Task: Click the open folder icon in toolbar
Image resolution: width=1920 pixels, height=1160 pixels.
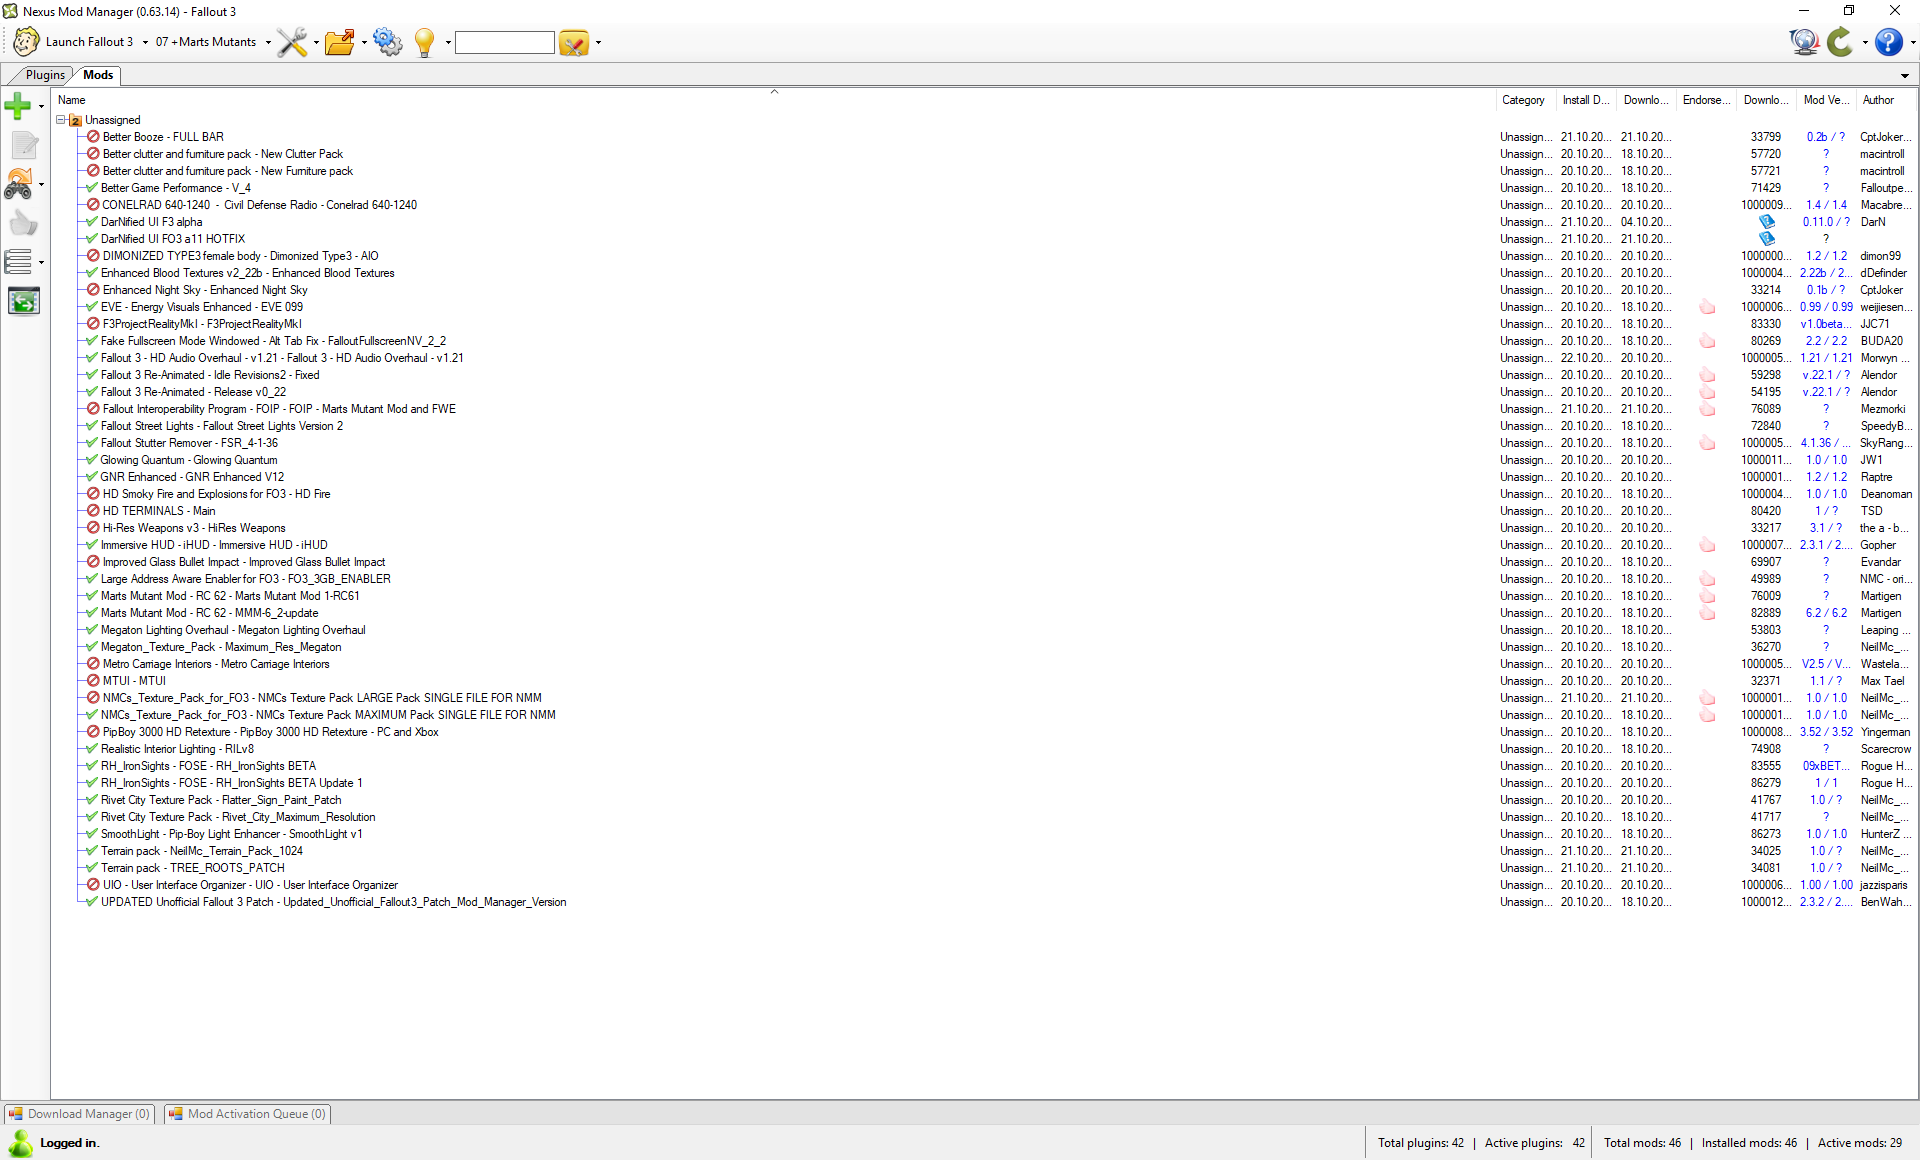Action: click(x=340, y=42)
